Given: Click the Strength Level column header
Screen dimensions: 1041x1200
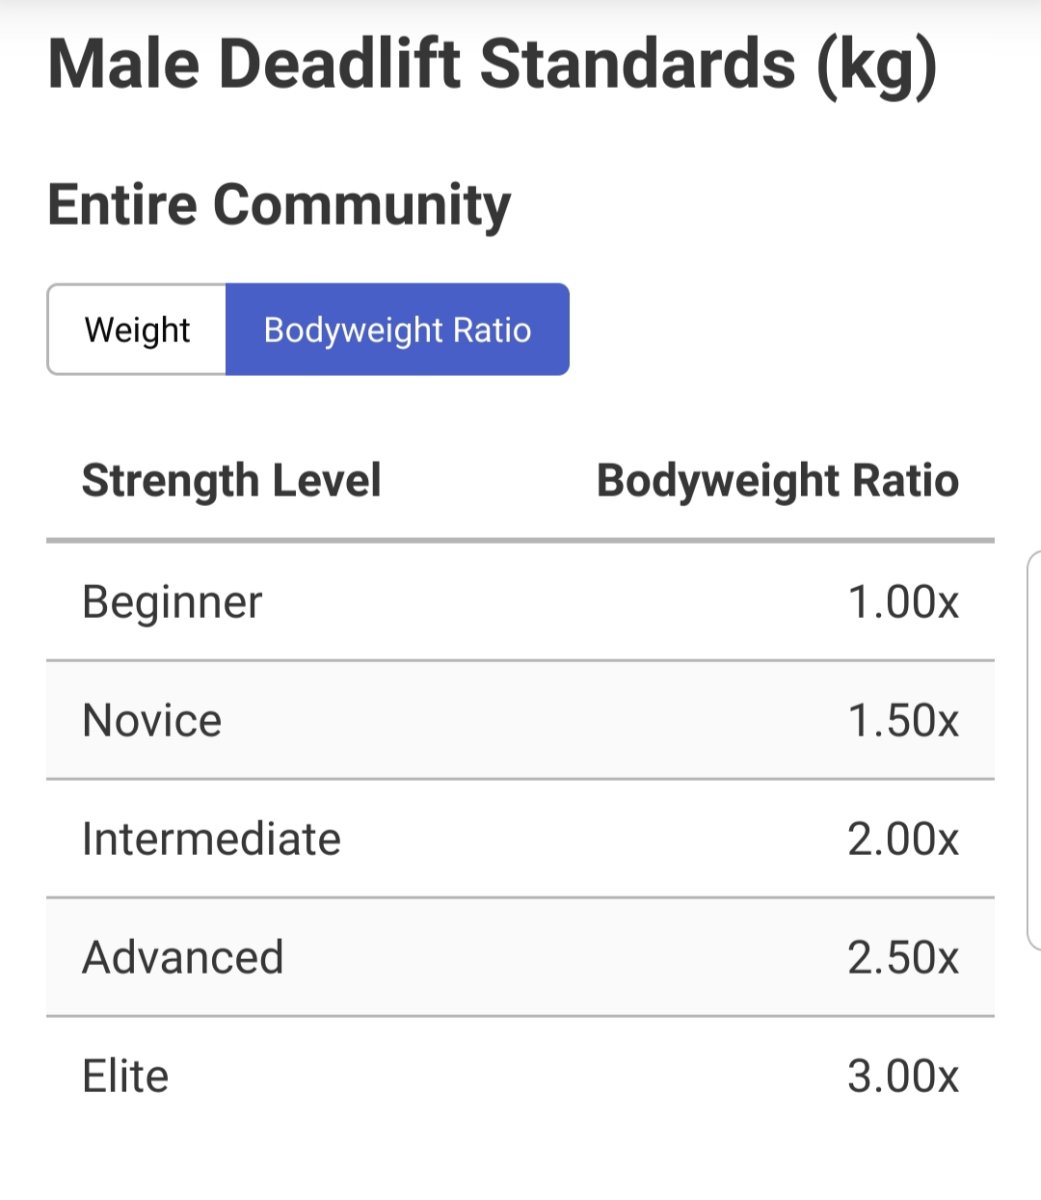Looking at the screenshot, I should tap(231, 481).
